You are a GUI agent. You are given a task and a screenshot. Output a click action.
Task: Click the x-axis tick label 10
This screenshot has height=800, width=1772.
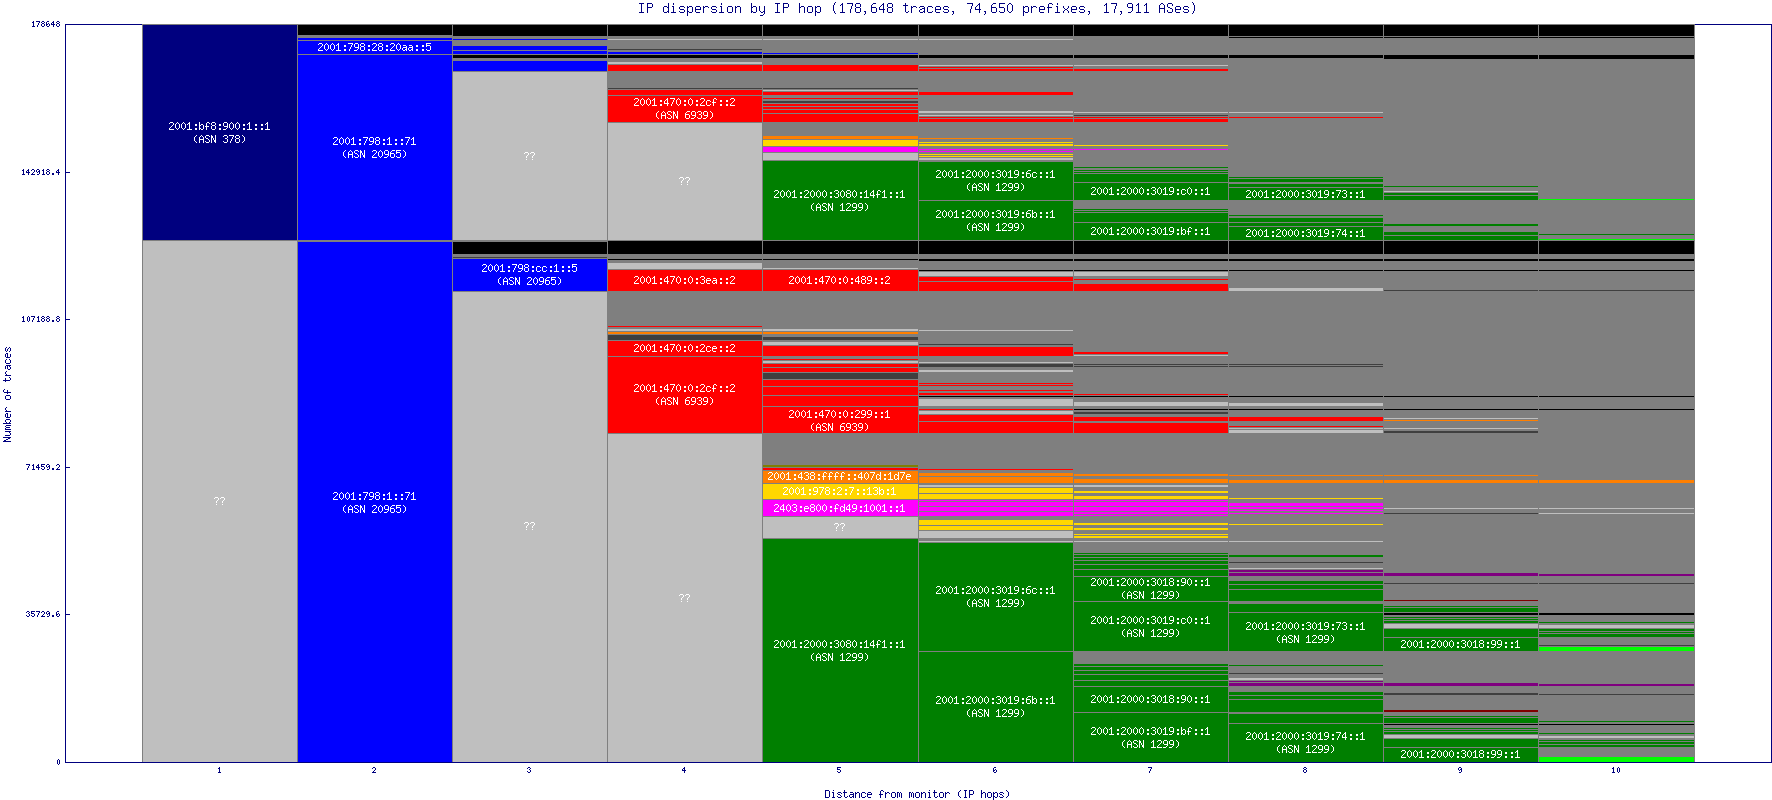click(x=1616, y=770)
